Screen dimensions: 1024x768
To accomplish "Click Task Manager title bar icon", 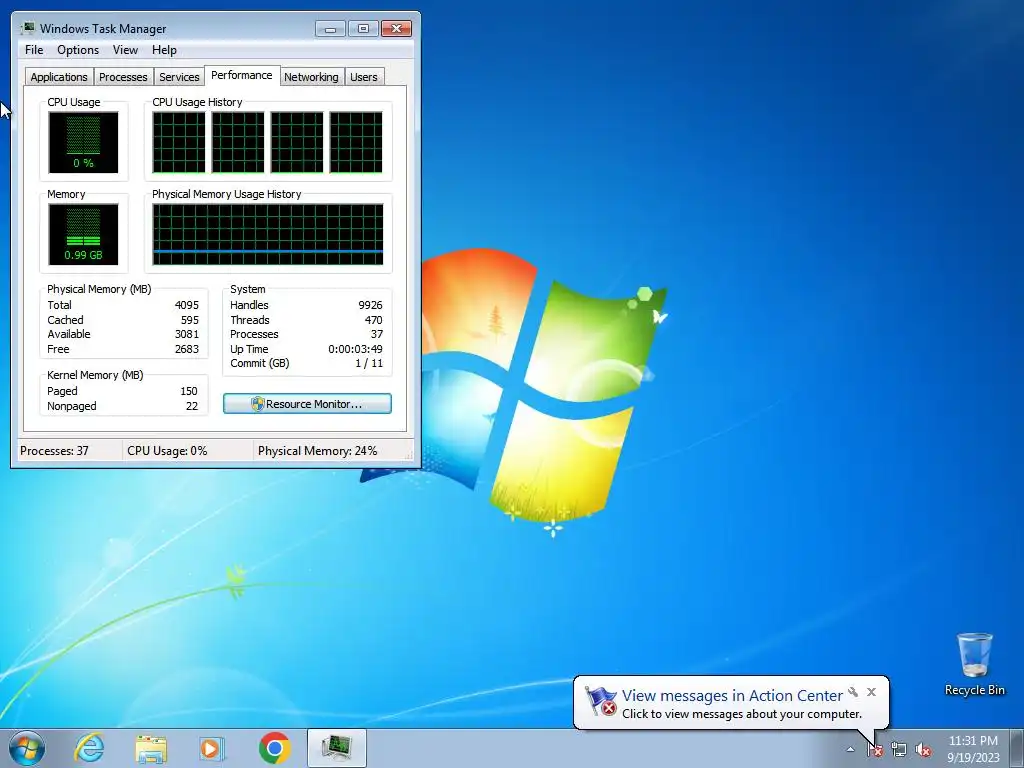I will [27, 28].
